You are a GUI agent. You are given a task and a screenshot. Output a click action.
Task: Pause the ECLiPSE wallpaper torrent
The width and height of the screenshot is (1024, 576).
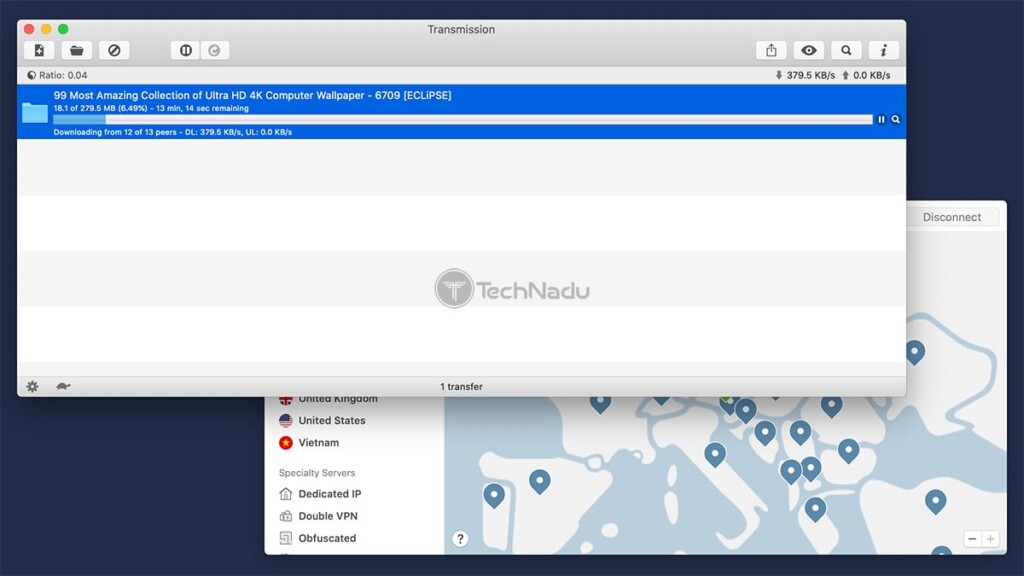tap(881, 120)
